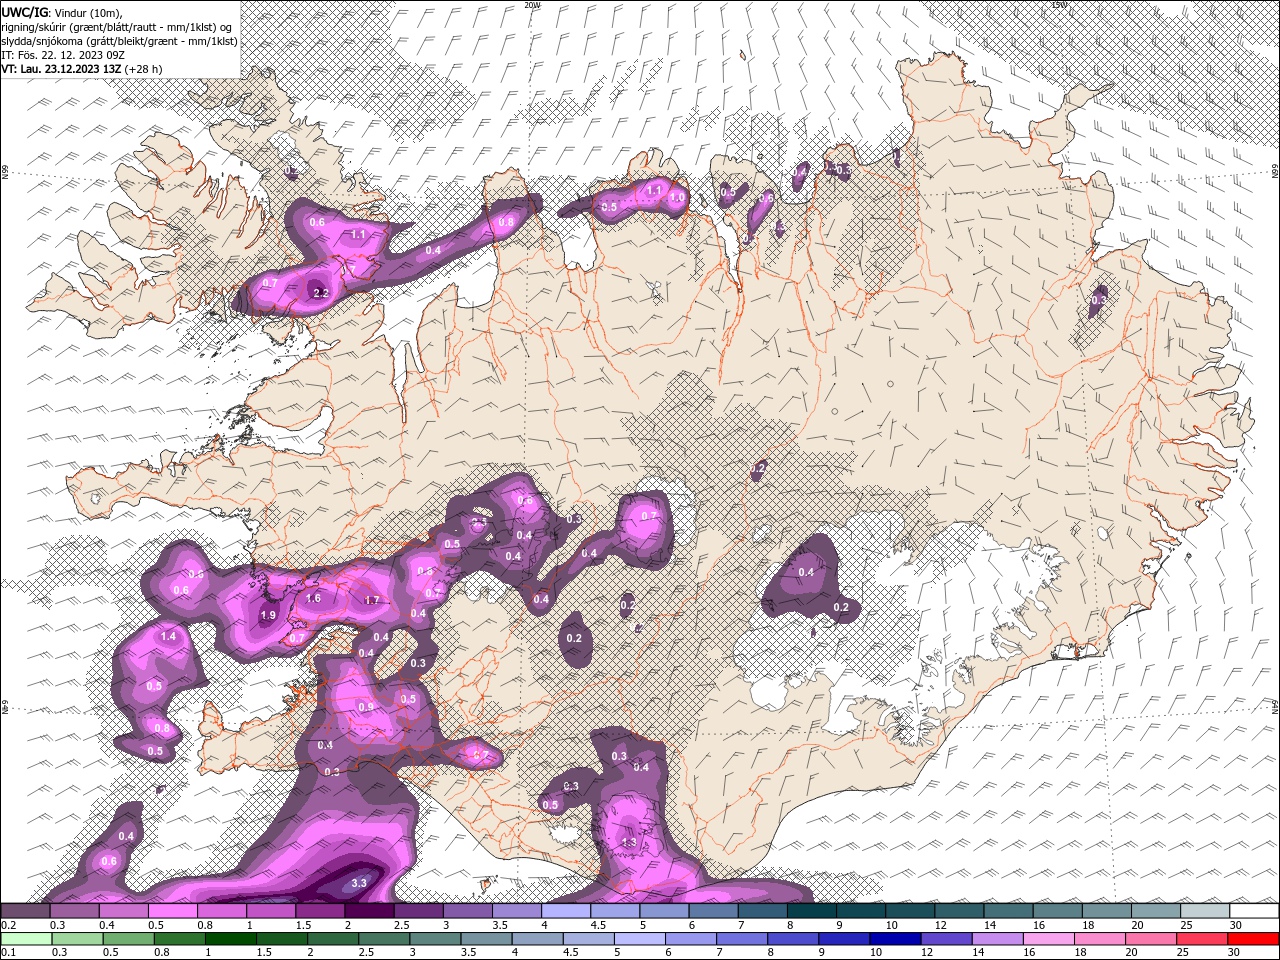Click the 25–30 red rain legend swatch
Screen dimensions: 1280x960
tap(1204, 939)
